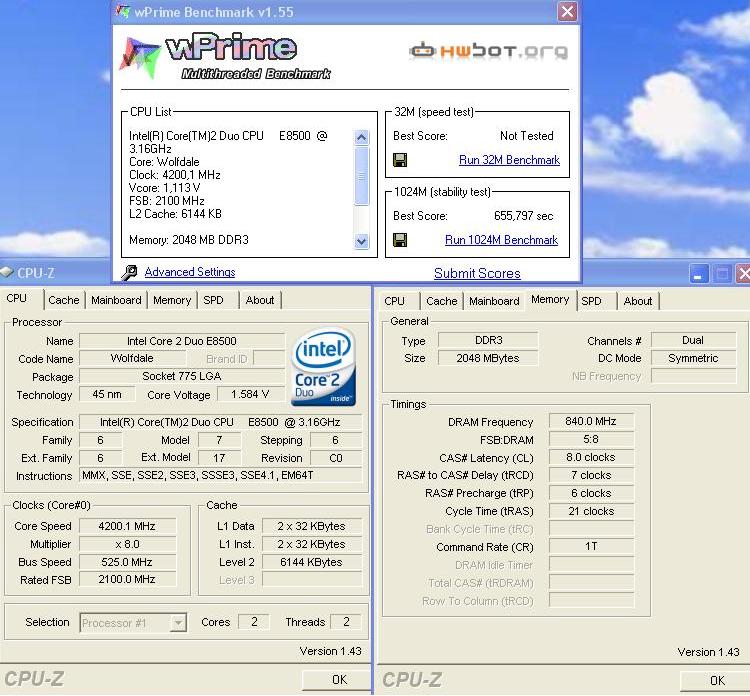Open the Advanced Settings link

click(x=190, y=272)
